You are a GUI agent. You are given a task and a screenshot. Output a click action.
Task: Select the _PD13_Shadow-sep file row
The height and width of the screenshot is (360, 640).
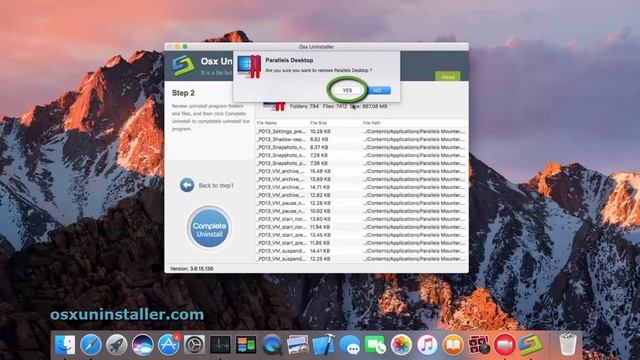[x=362, y=139]
